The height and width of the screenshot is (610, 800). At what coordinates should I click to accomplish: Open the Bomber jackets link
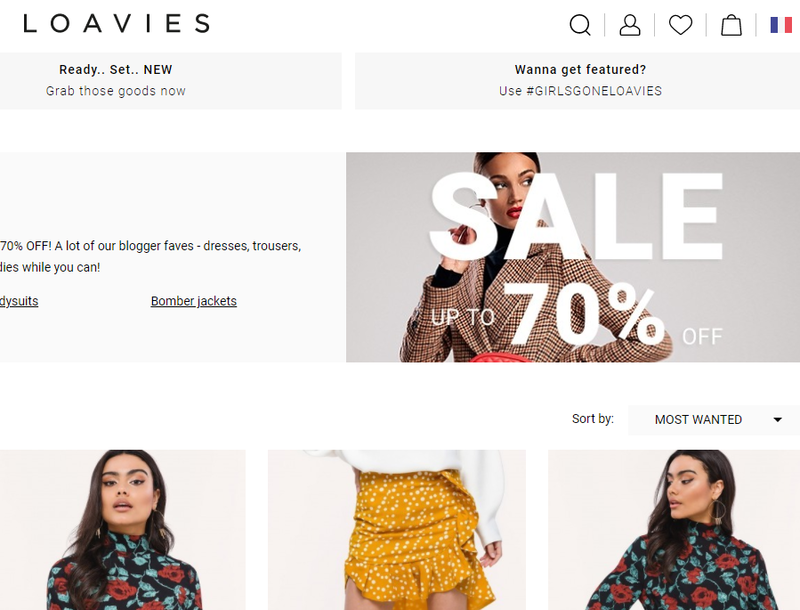[194, 301]
